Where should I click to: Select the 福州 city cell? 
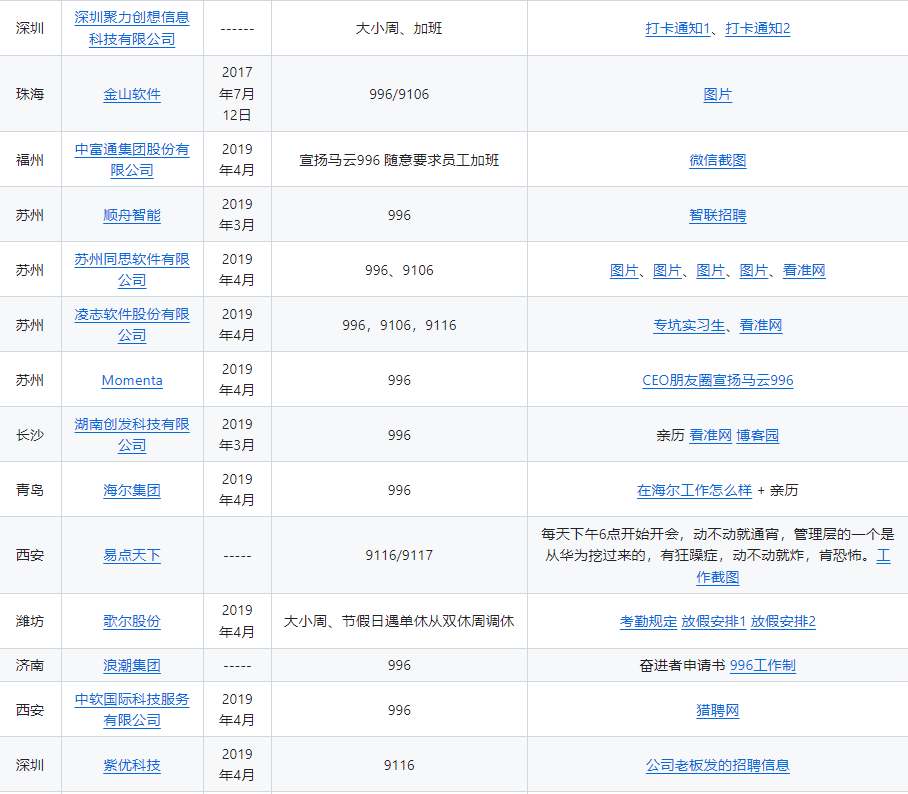30,160
